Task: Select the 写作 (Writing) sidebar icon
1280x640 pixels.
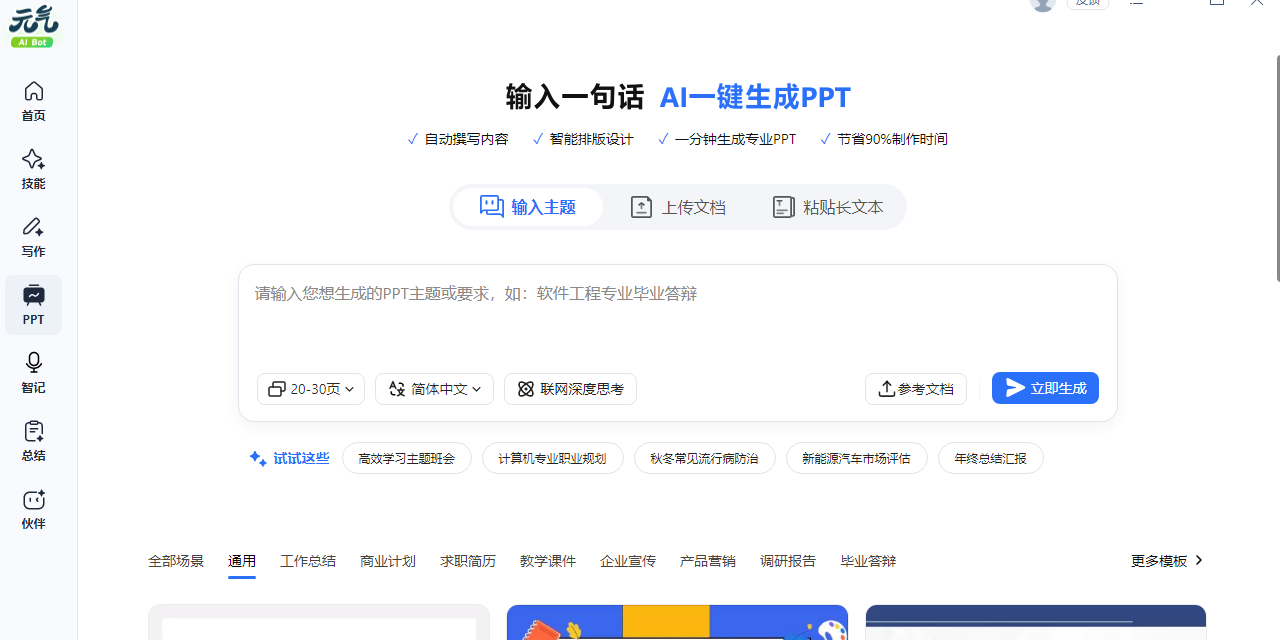Action: coord(33,237)
